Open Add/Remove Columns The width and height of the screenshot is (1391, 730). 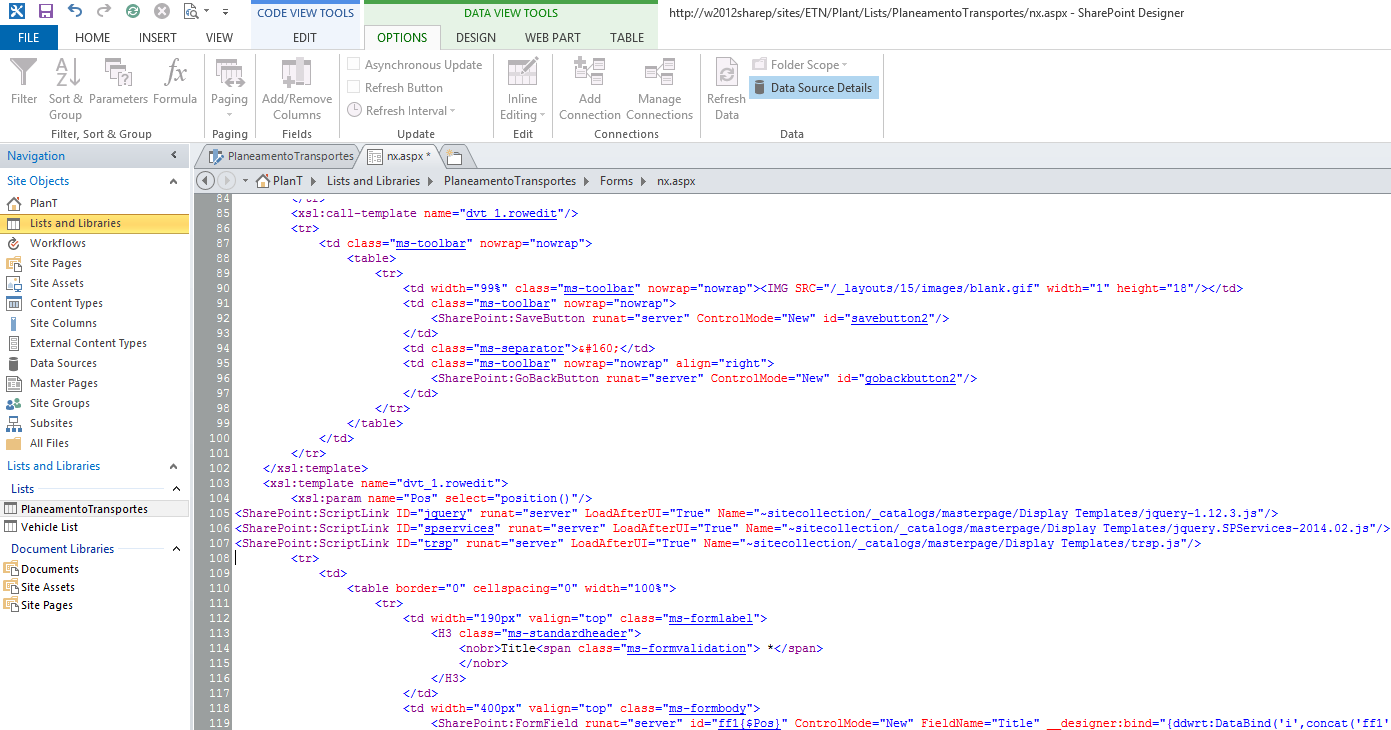coord(296,87)
